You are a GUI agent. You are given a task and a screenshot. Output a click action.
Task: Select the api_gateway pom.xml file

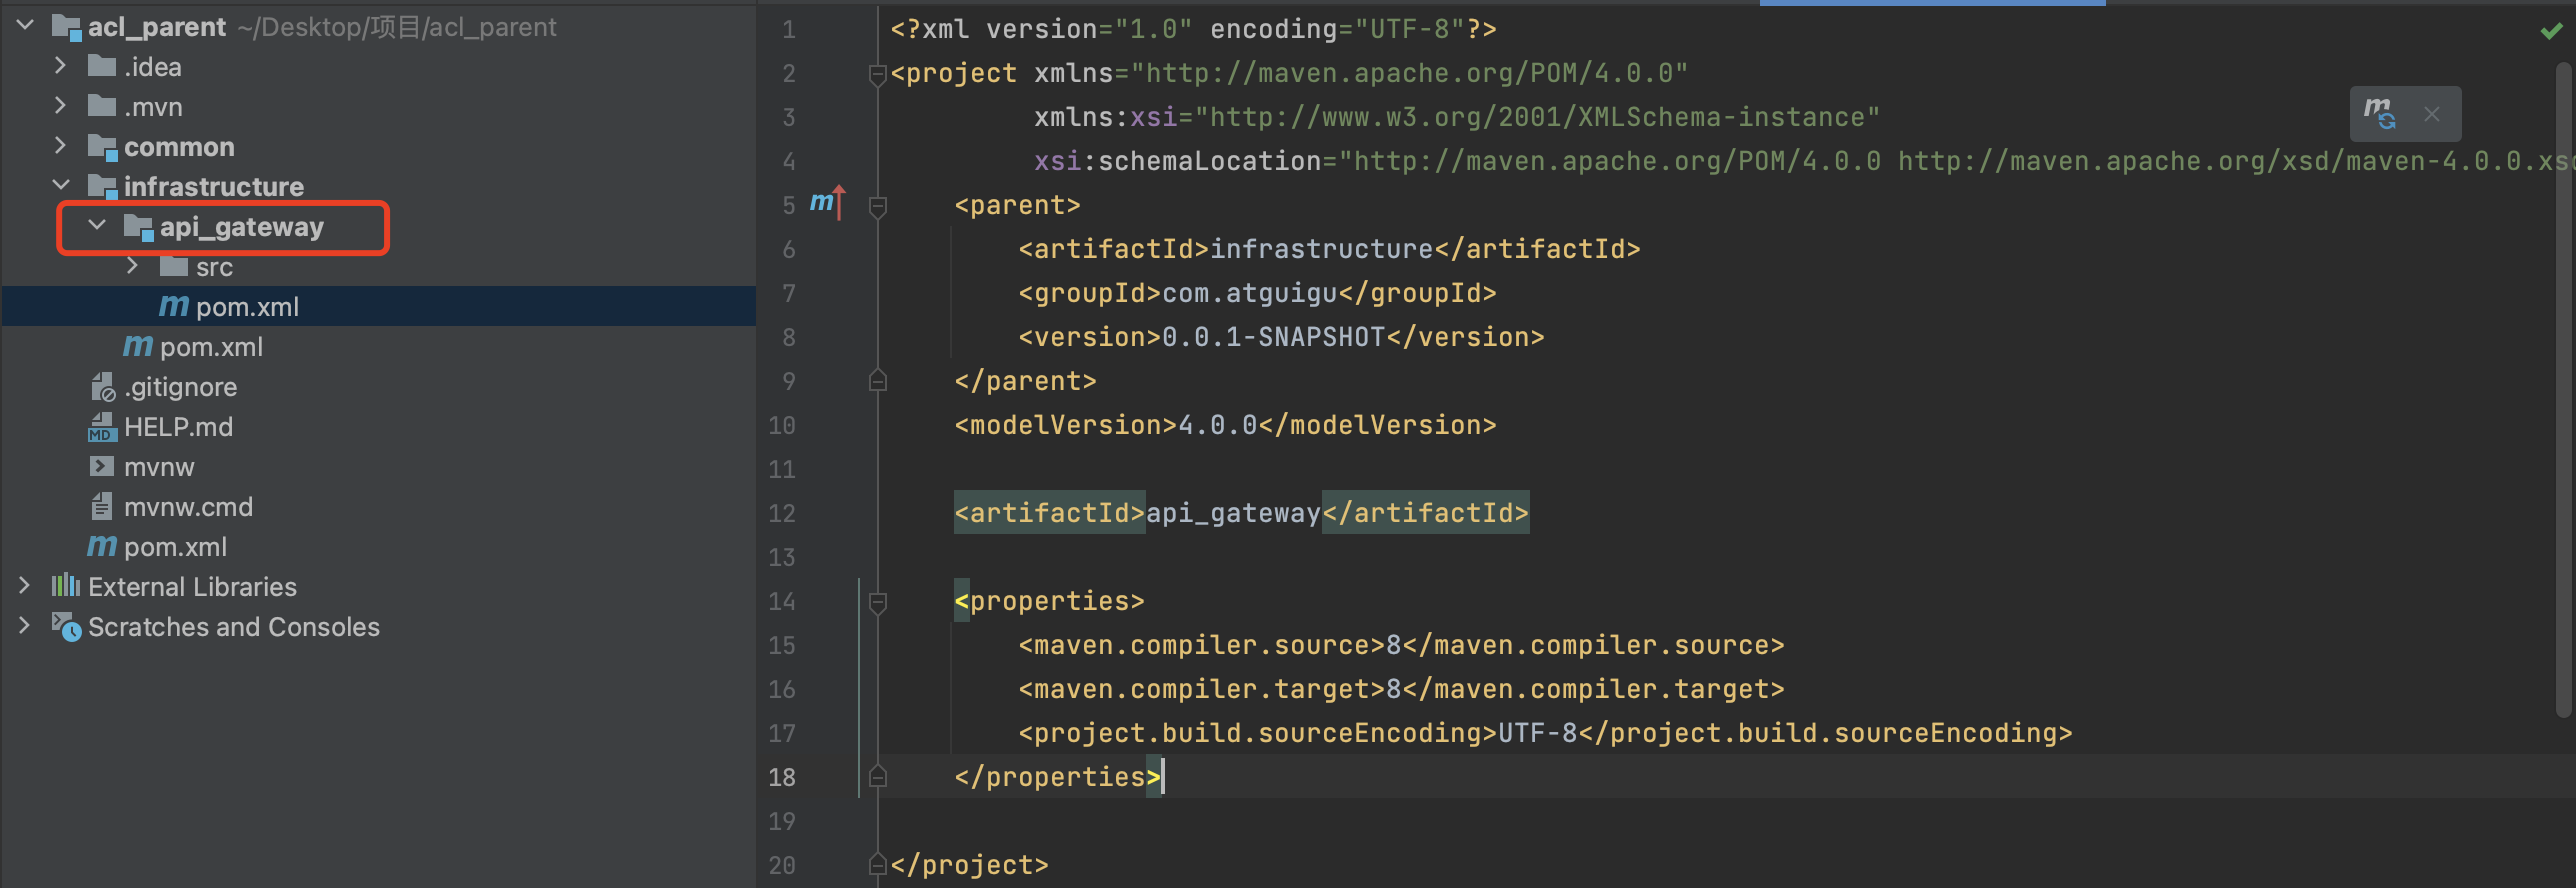[x=246, y=307]
